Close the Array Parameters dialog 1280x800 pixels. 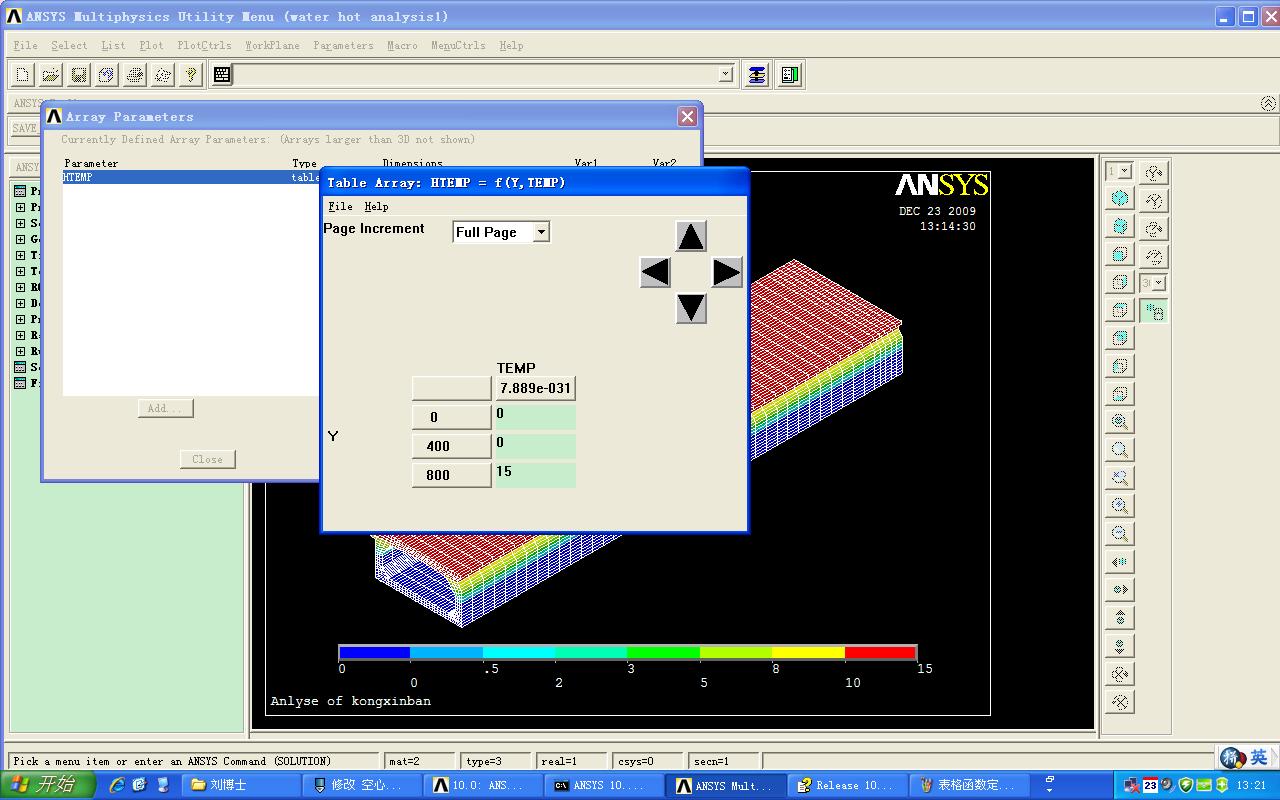click(687, 116)
